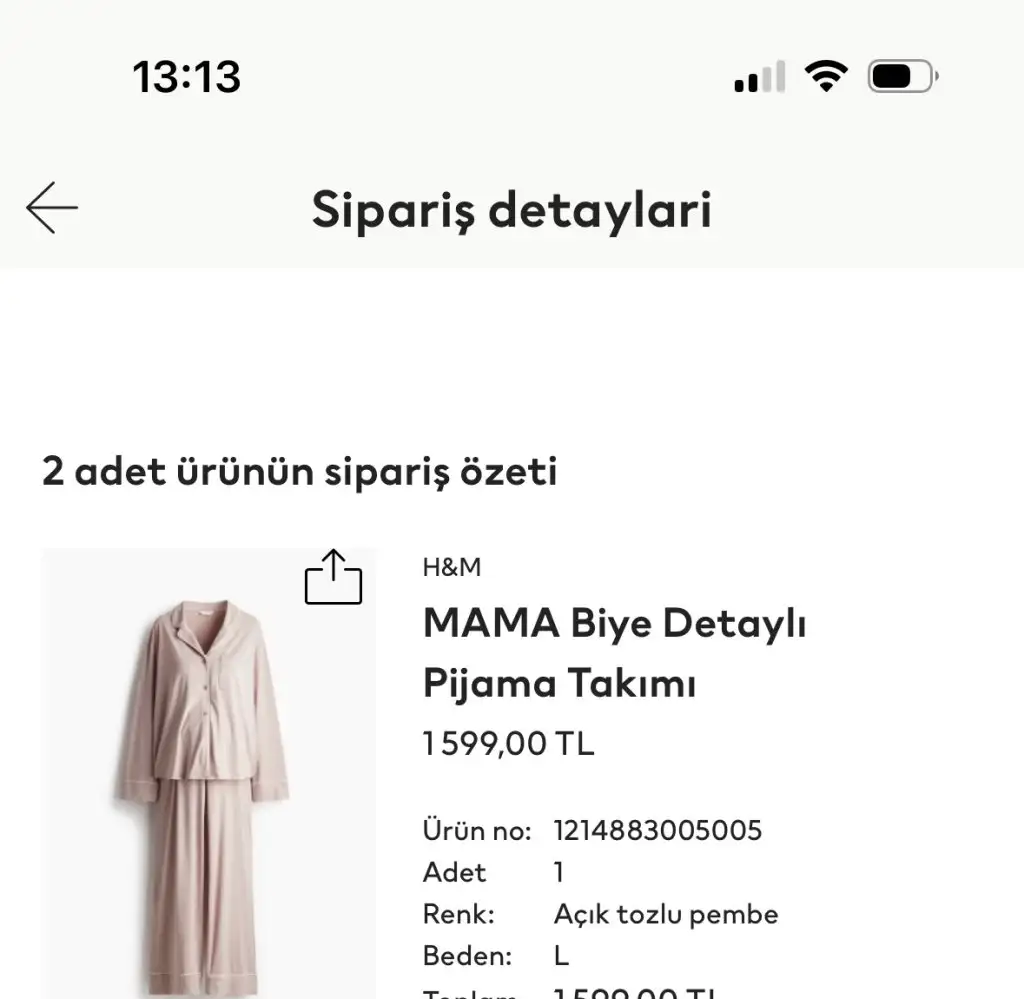Tap the Wi-Fi status icon
1024x999 pixels.
(x=826, y=76)
